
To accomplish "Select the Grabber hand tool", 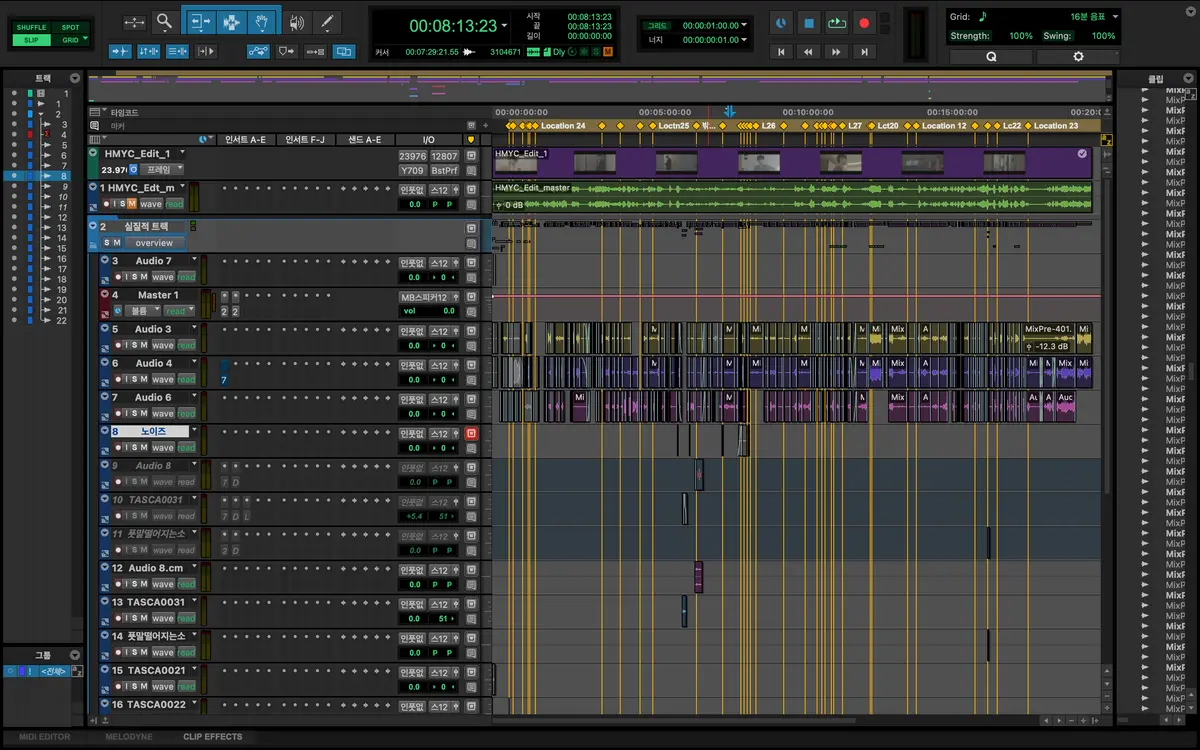I will 262,21.
